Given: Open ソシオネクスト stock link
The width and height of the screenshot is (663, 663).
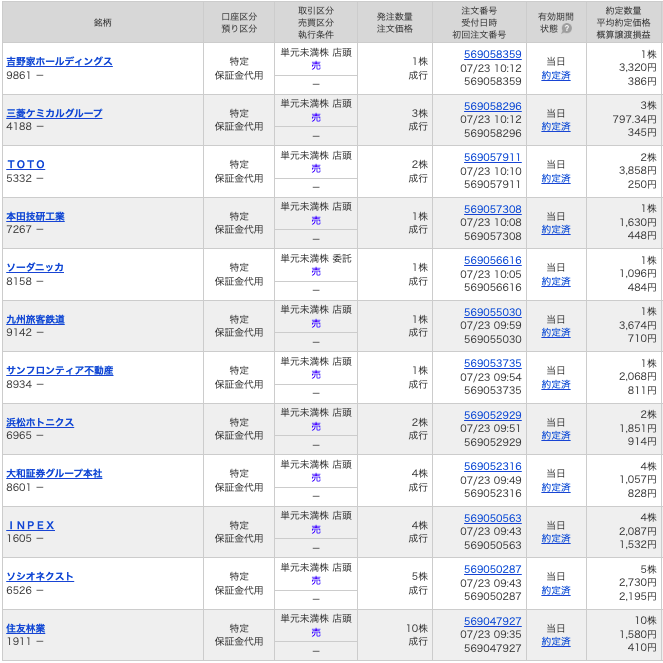Looking at the screenshot, I should click(40, 576).
